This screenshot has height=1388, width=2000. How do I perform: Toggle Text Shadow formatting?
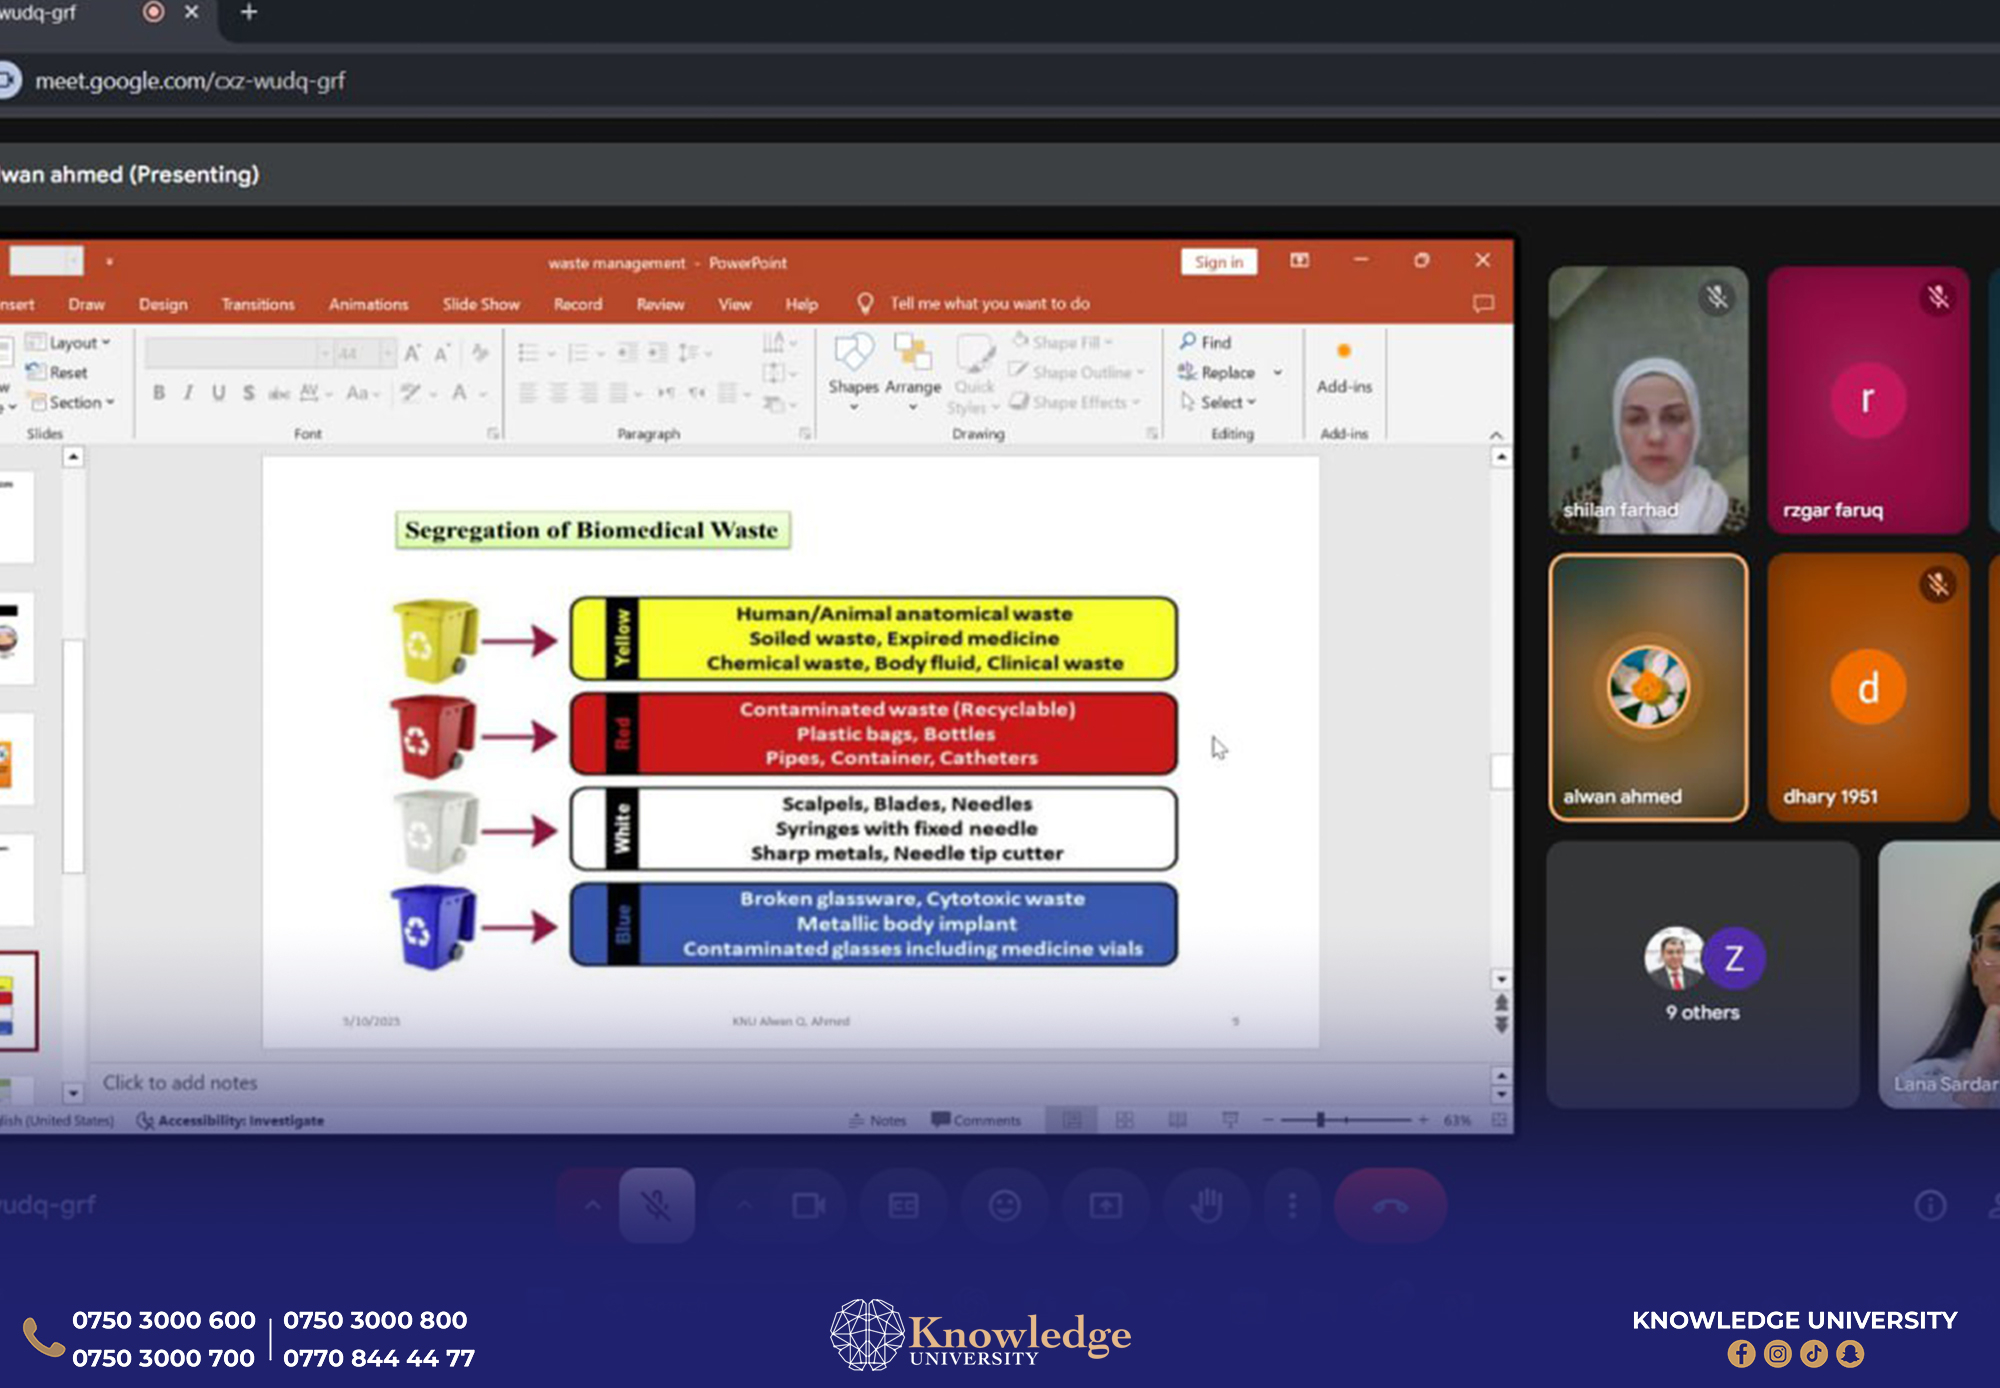[x=248, y=393]
